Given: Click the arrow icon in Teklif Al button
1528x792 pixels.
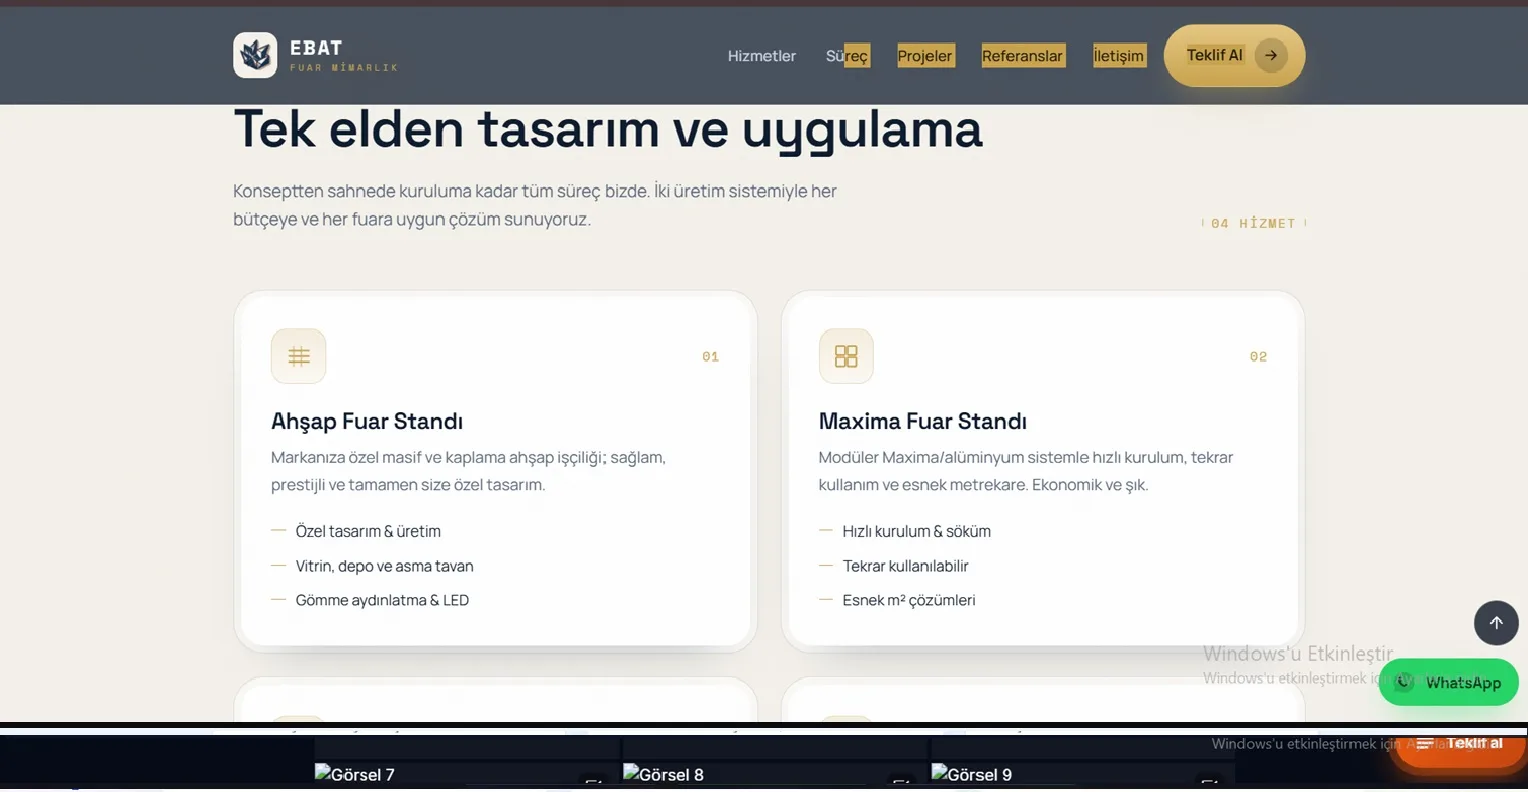Looking at the screenshot, I should [1271, 55].
